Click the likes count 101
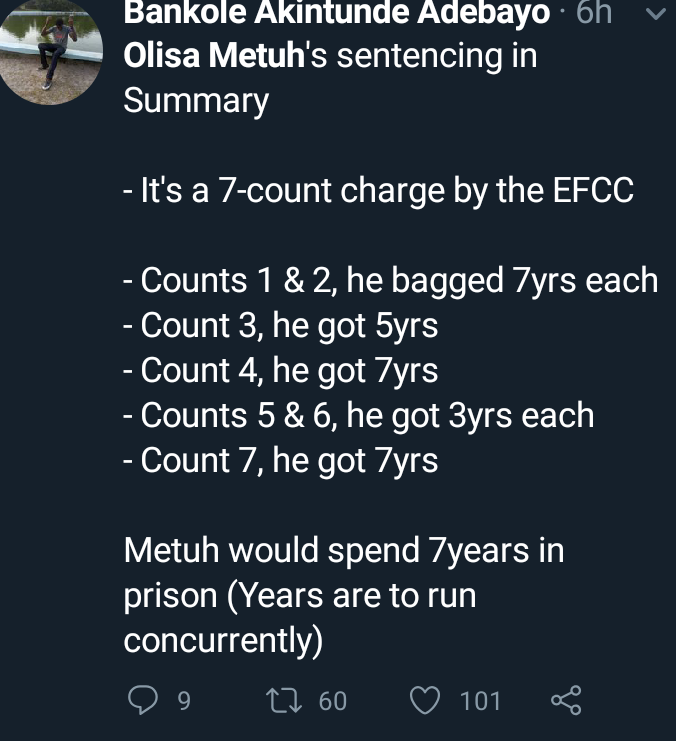 [480, 700]
